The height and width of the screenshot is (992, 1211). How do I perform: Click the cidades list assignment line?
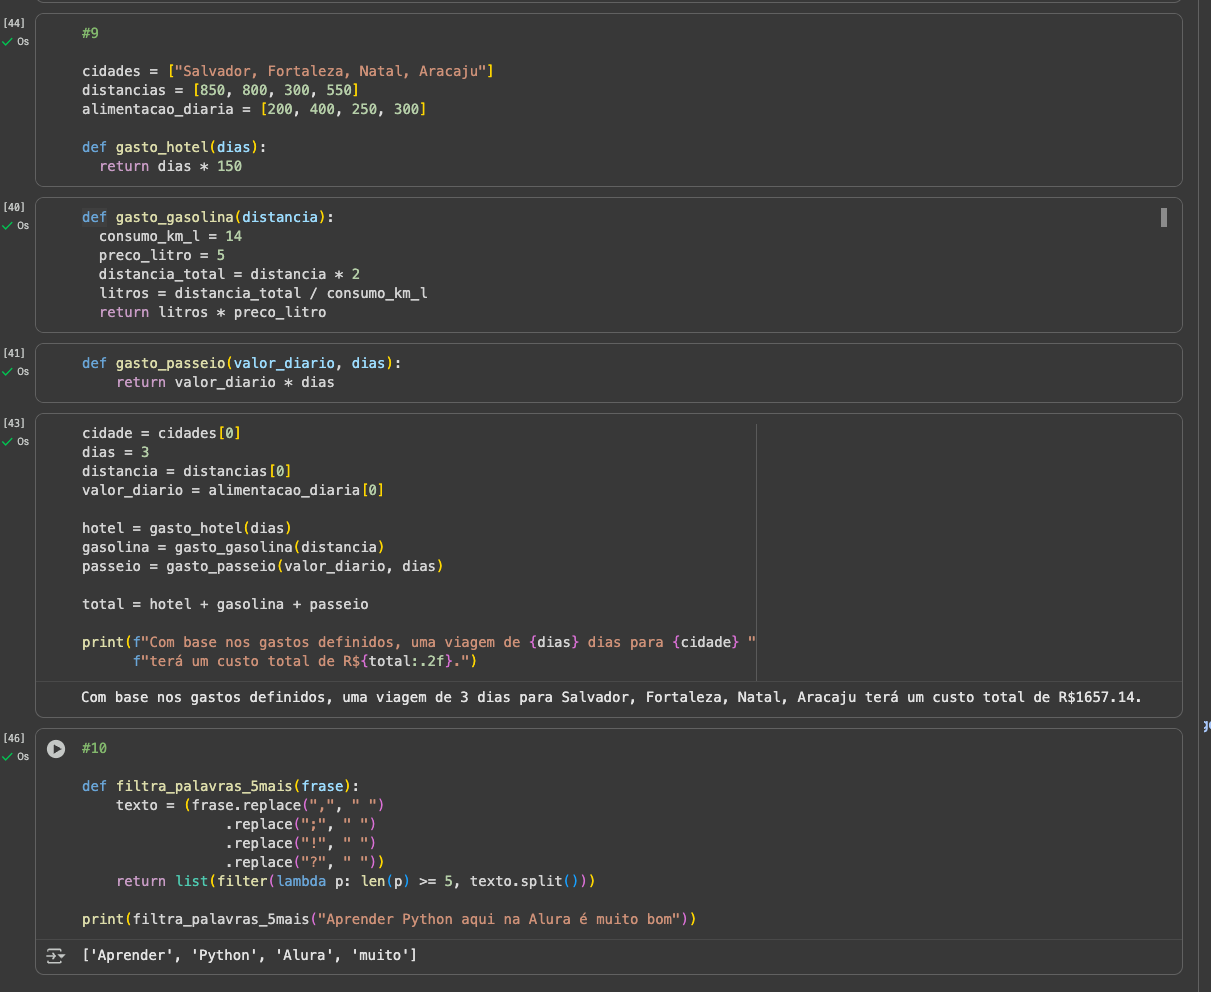coord(288,71)
